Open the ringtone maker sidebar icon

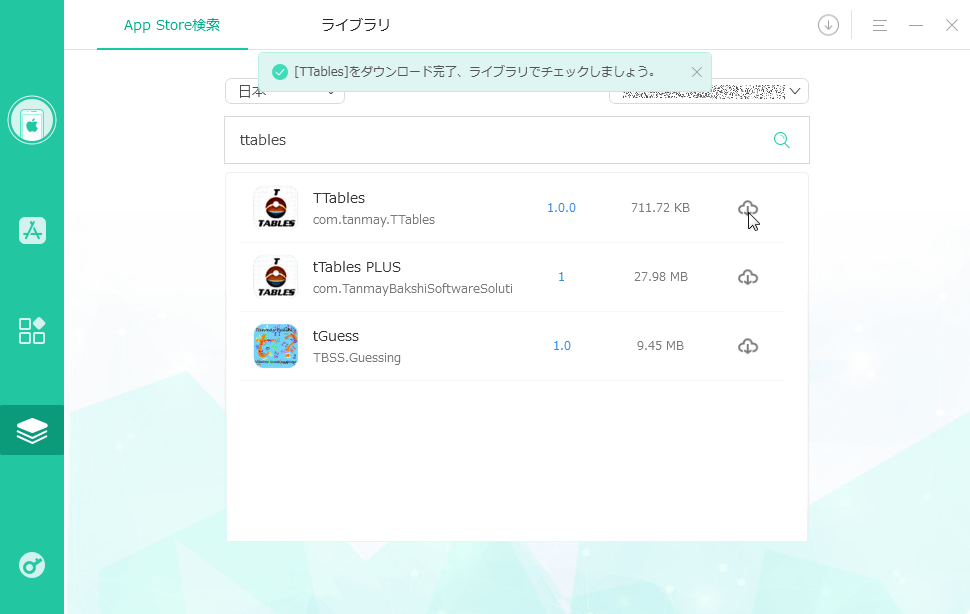[x=32, y=565]
